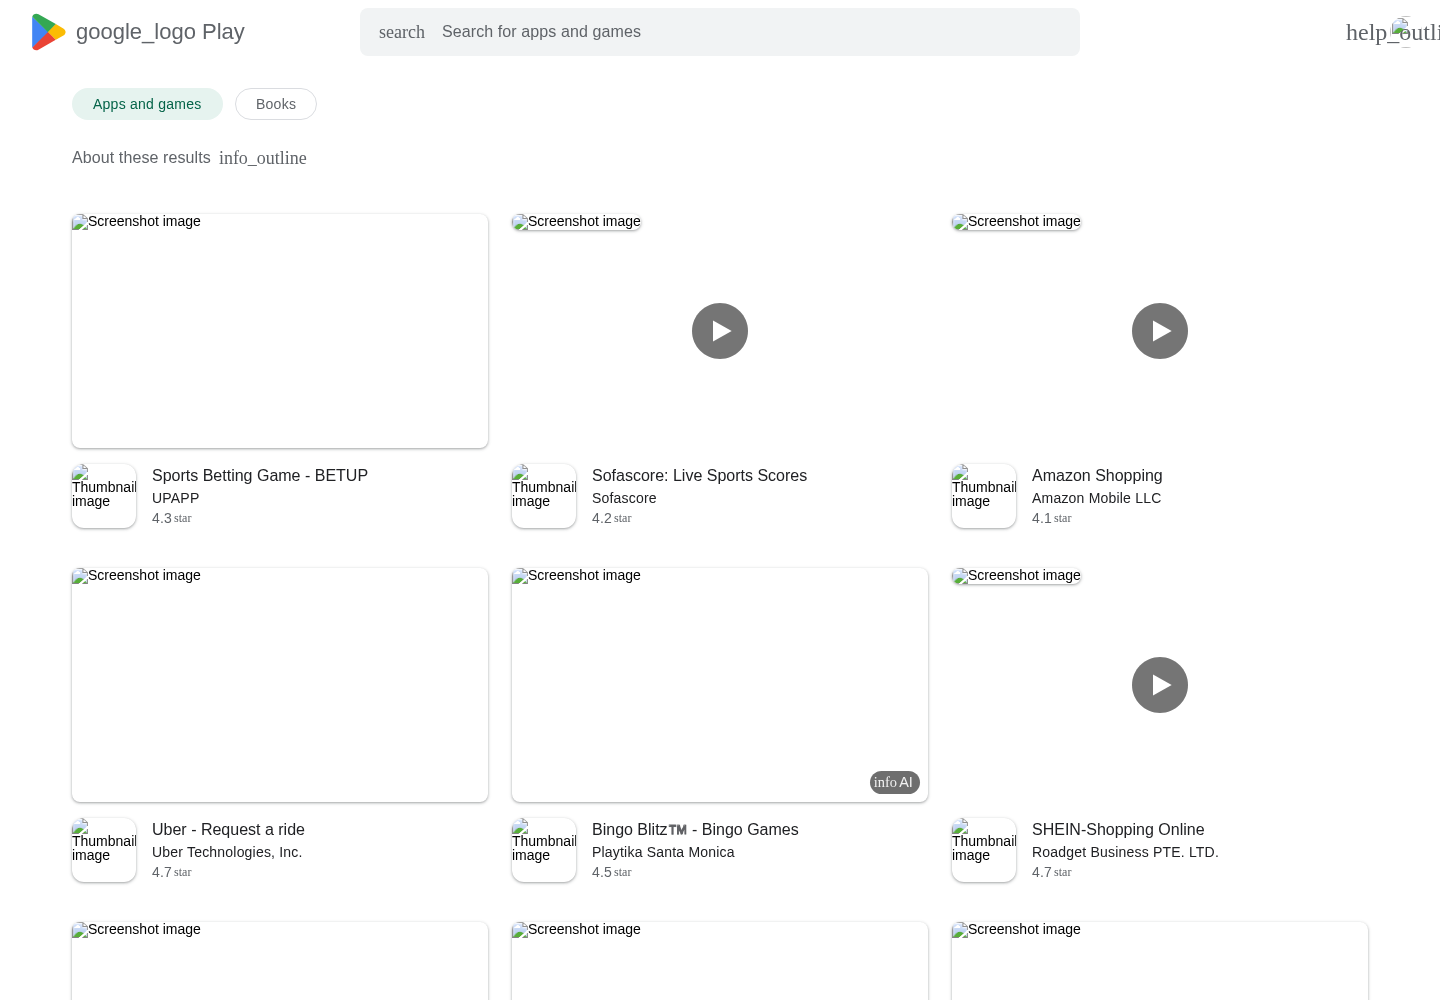1440x1000 pixels.
Task: Click the AI info badge on Bingo Blitz screenshot
Action: pyautogui.click(x=894, y=782)
